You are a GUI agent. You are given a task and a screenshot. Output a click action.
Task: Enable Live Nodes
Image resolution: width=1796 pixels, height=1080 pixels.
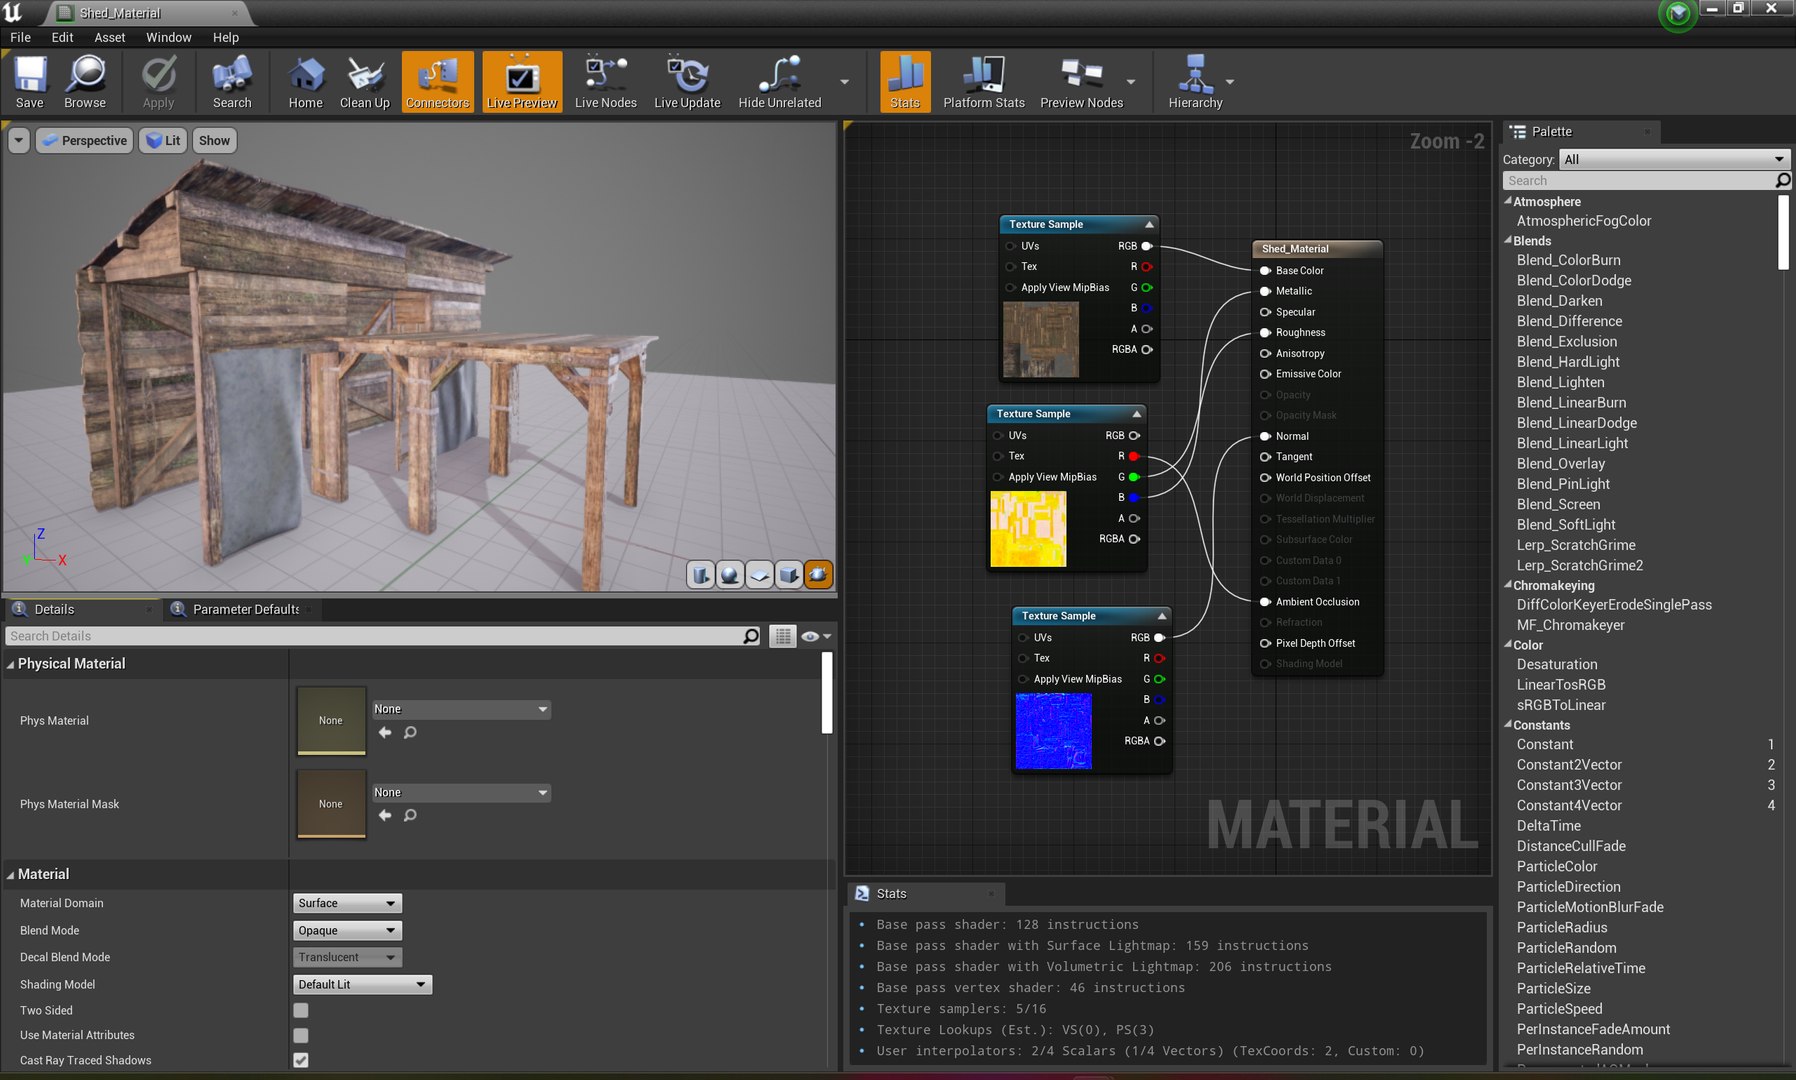tap(606, 82)
